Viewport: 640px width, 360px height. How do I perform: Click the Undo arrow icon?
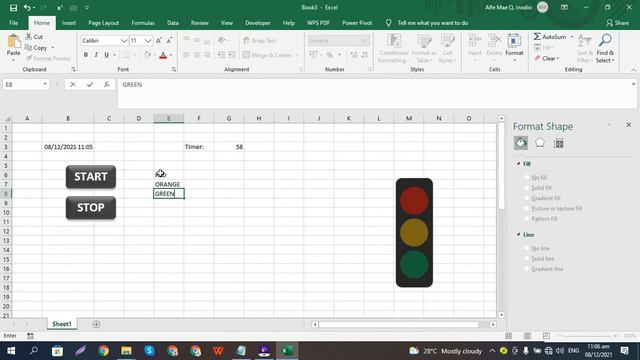coord(27,8)
